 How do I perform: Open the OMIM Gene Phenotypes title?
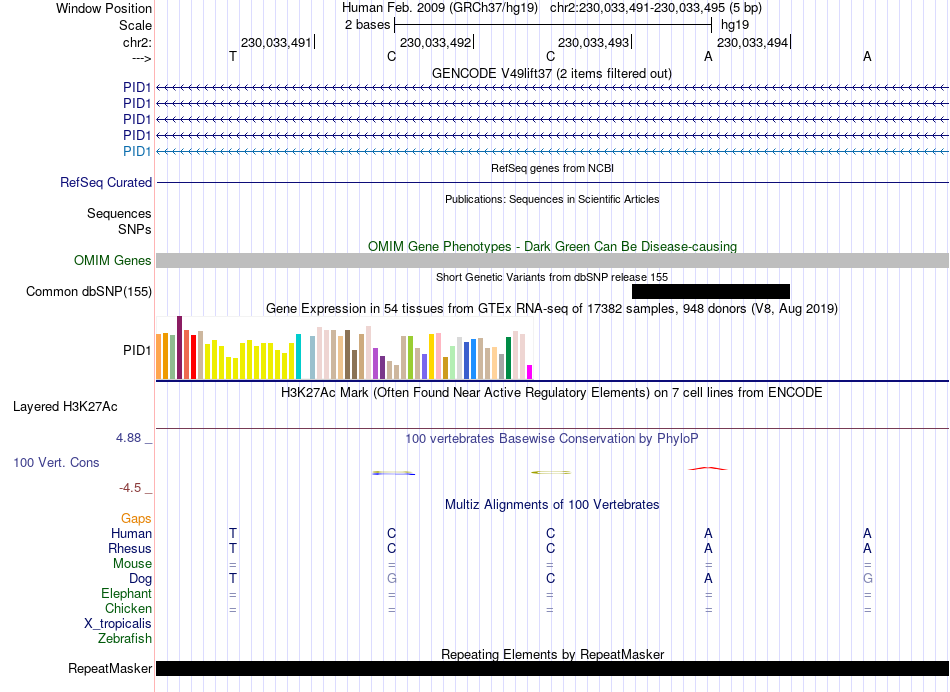[552, 247]
